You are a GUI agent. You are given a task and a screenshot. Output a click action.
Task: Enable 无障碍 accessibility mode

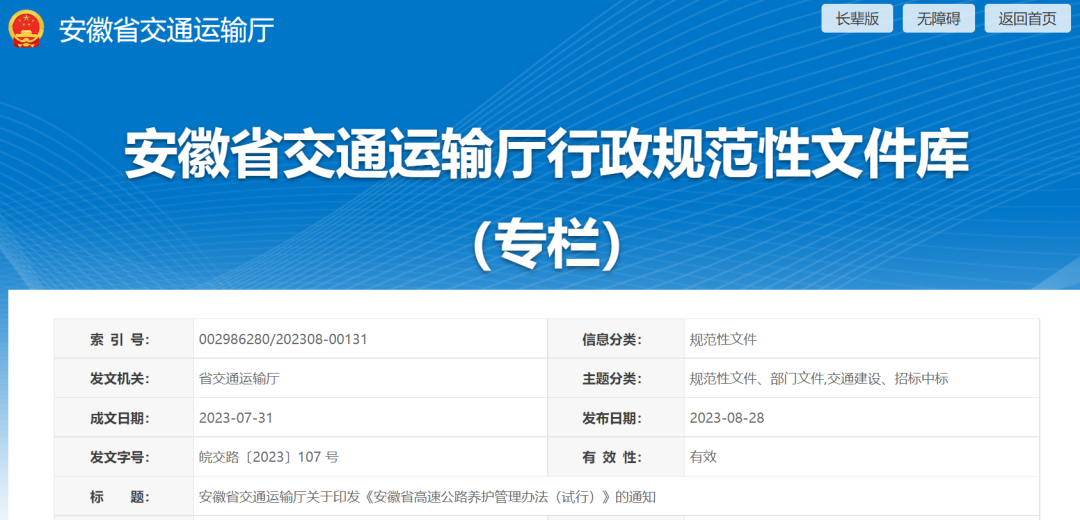tap(938, 18)
